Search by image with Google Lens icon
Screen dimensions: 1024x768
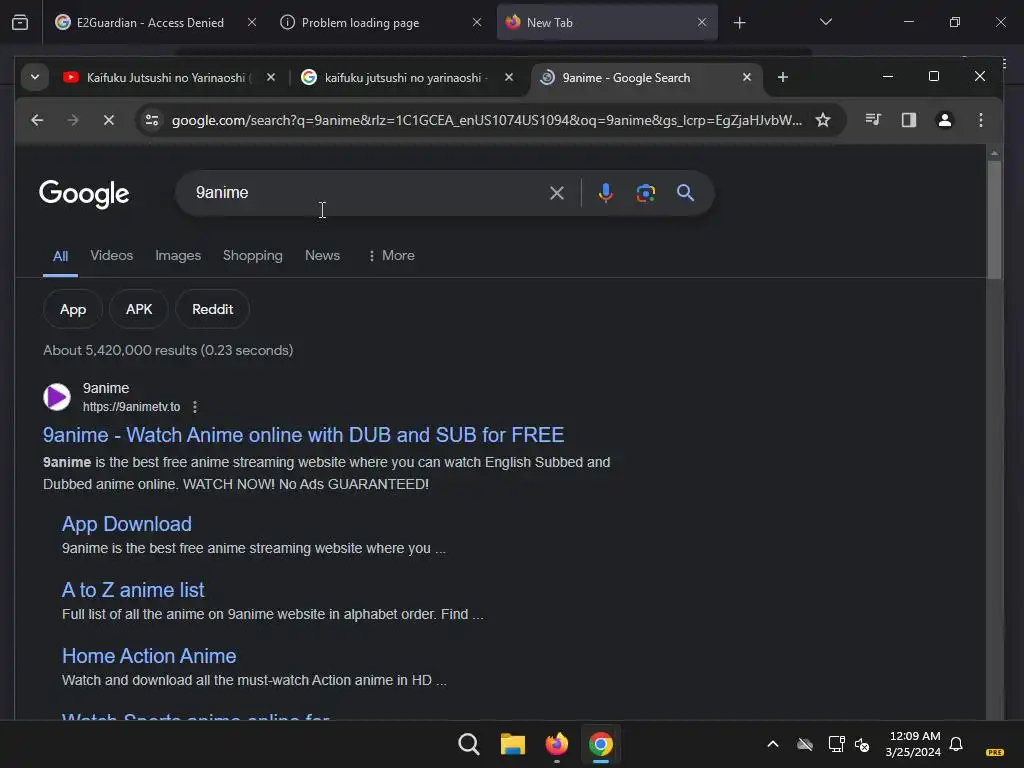click(645, 193)
